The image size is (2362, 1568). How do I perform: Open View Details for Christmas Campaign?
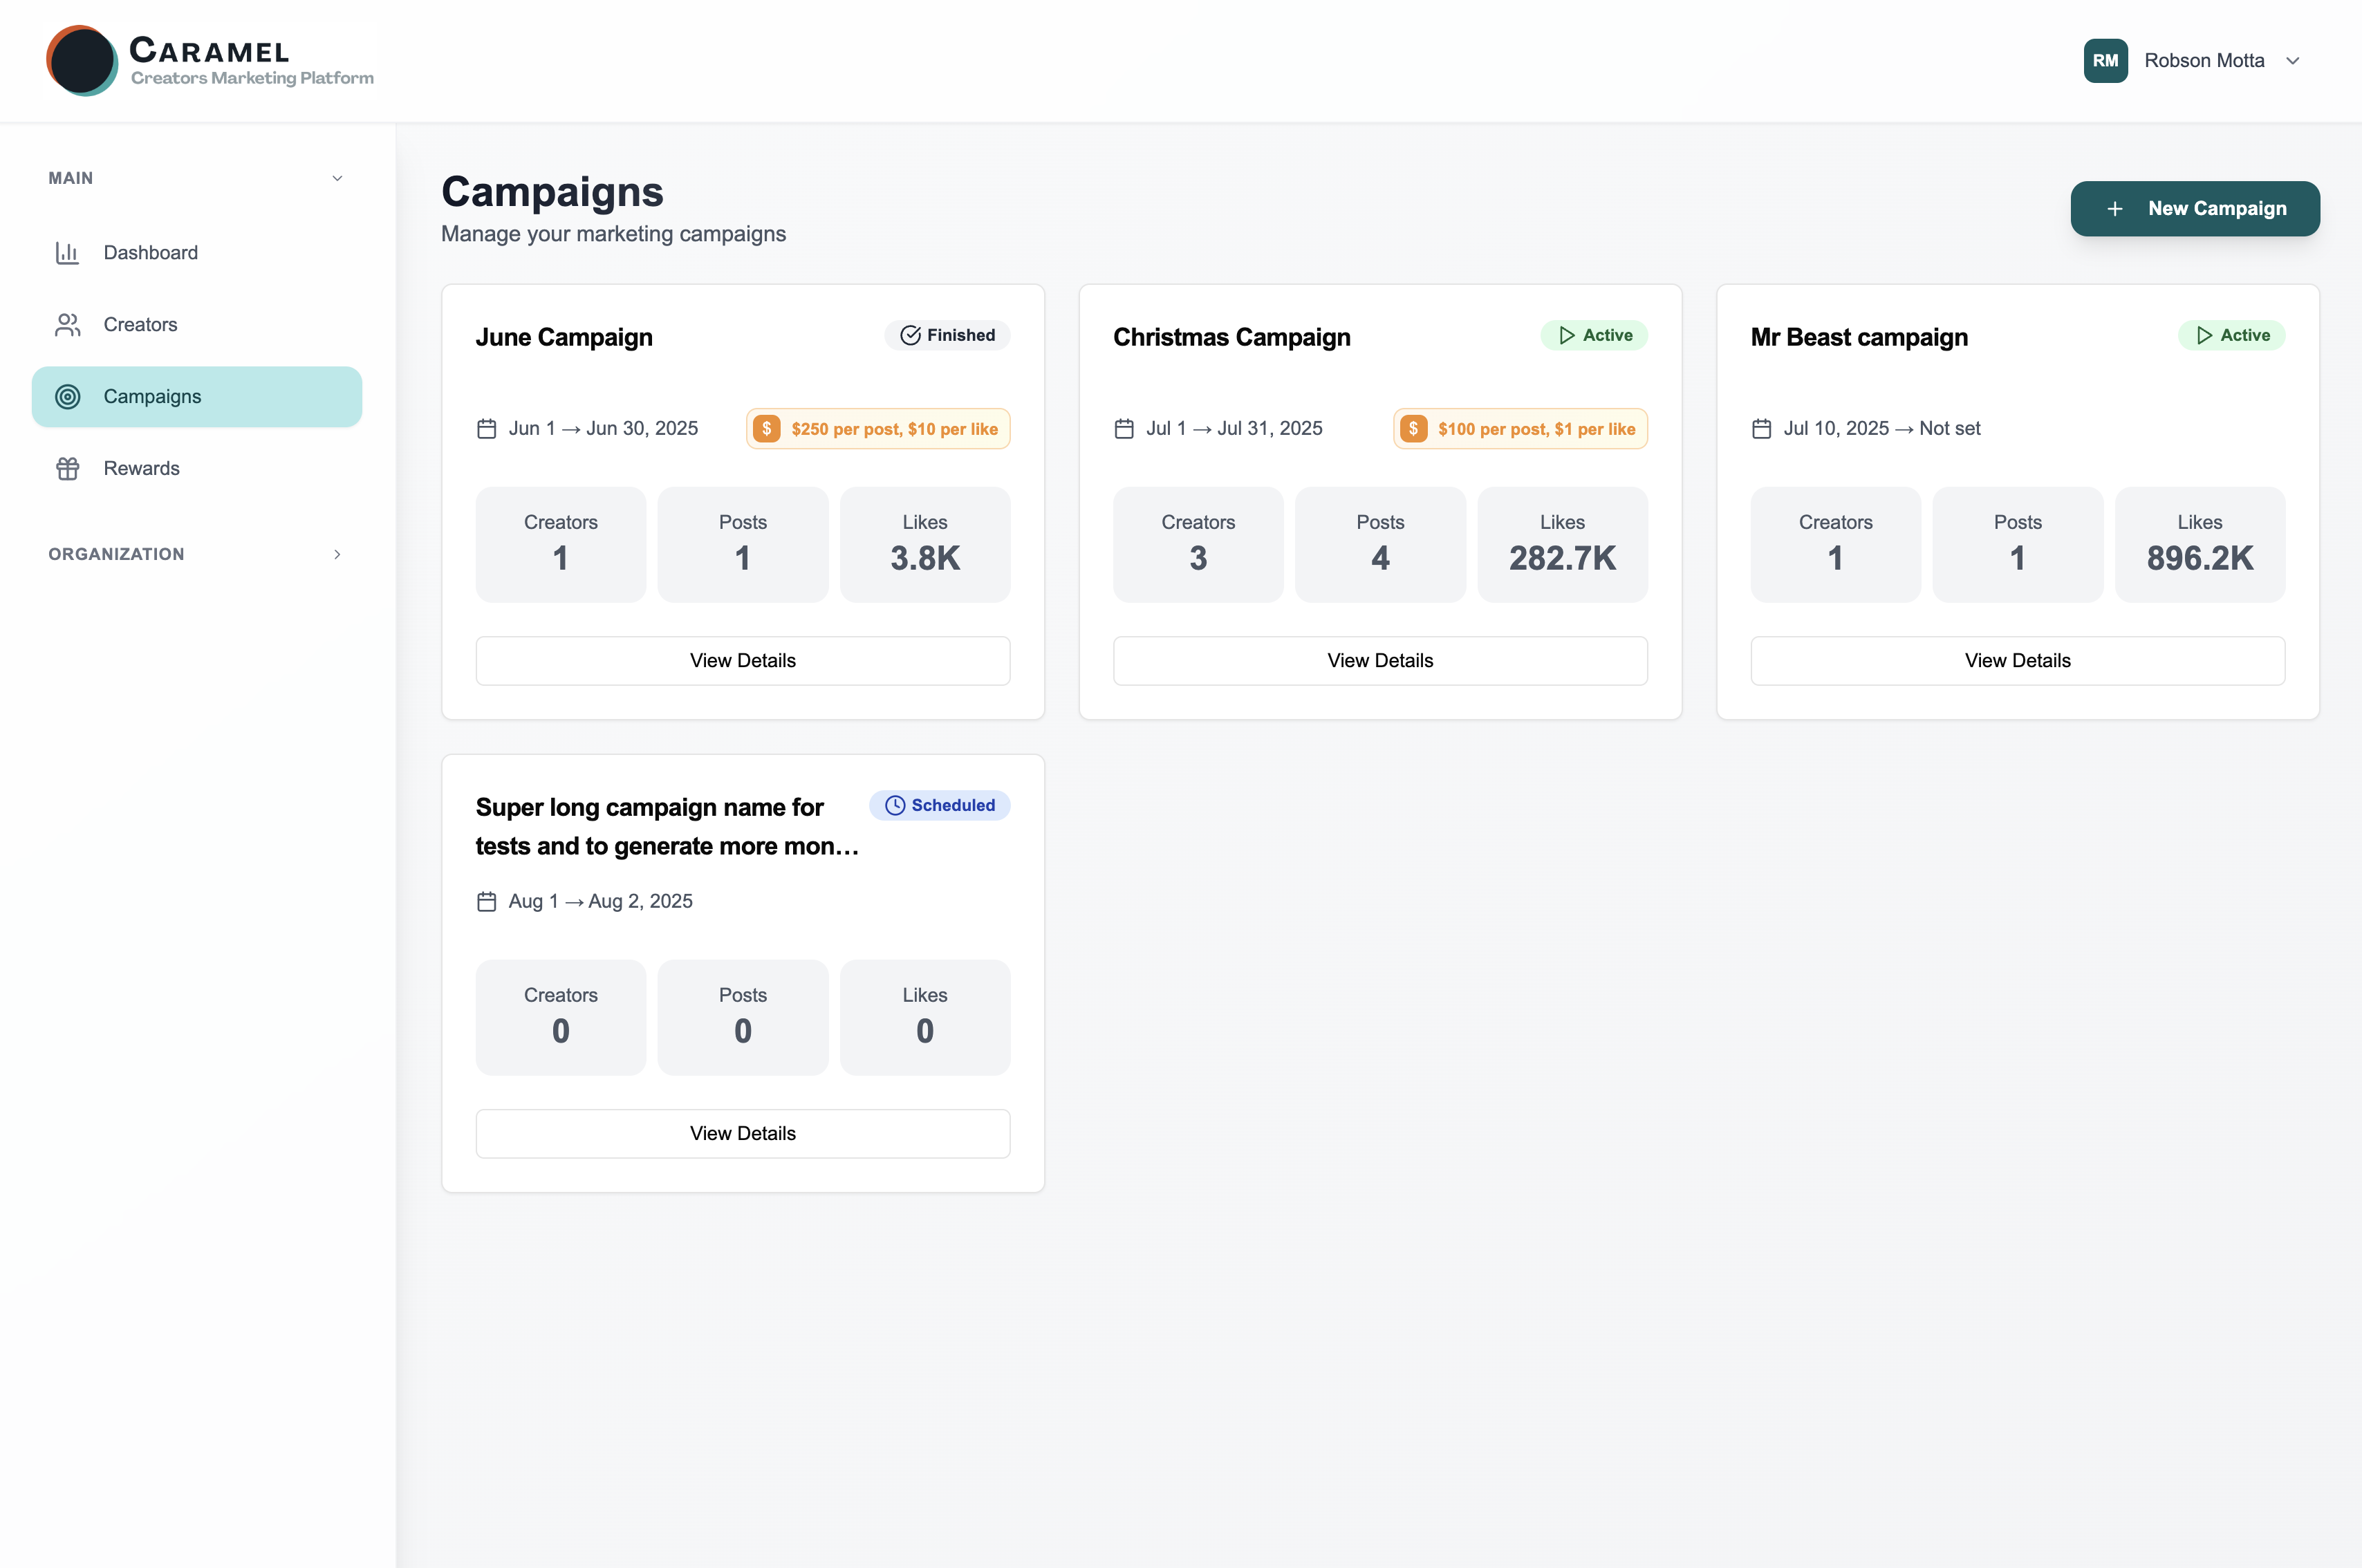tap(1379, 660)
